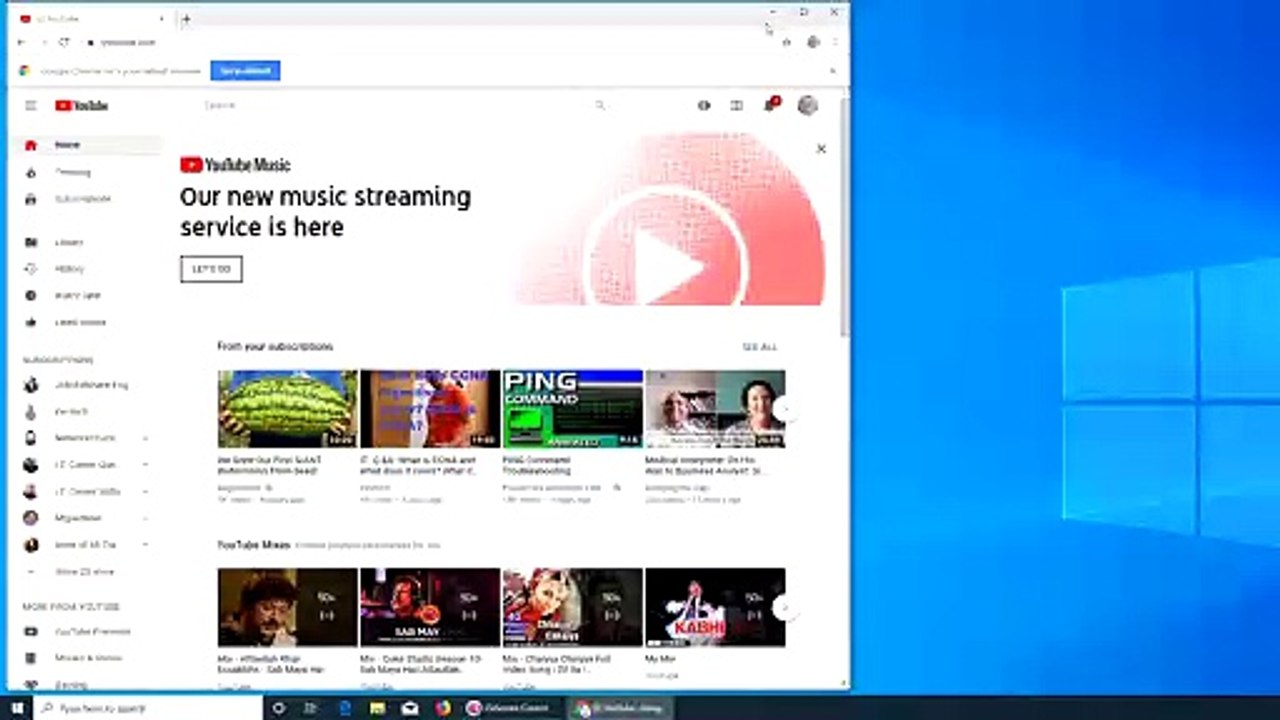Open first subscribed channel in sidebar list
1280x720 pixels.
click(85, 385)
